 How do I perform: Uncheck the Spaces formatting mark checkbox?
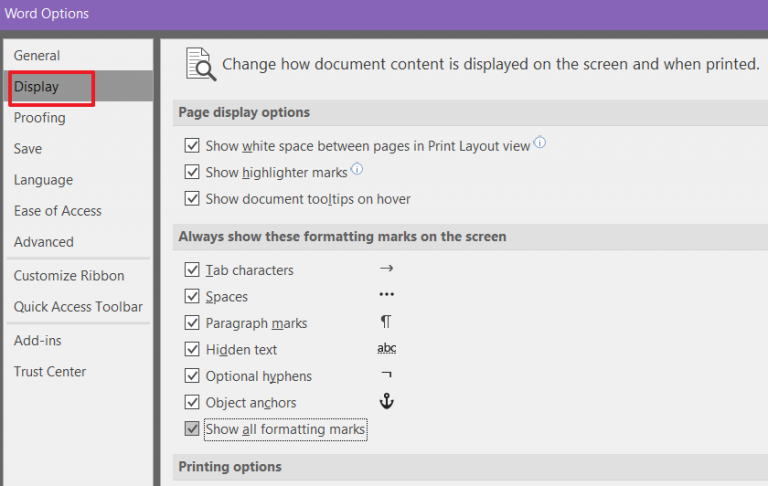tap(192, 296)
